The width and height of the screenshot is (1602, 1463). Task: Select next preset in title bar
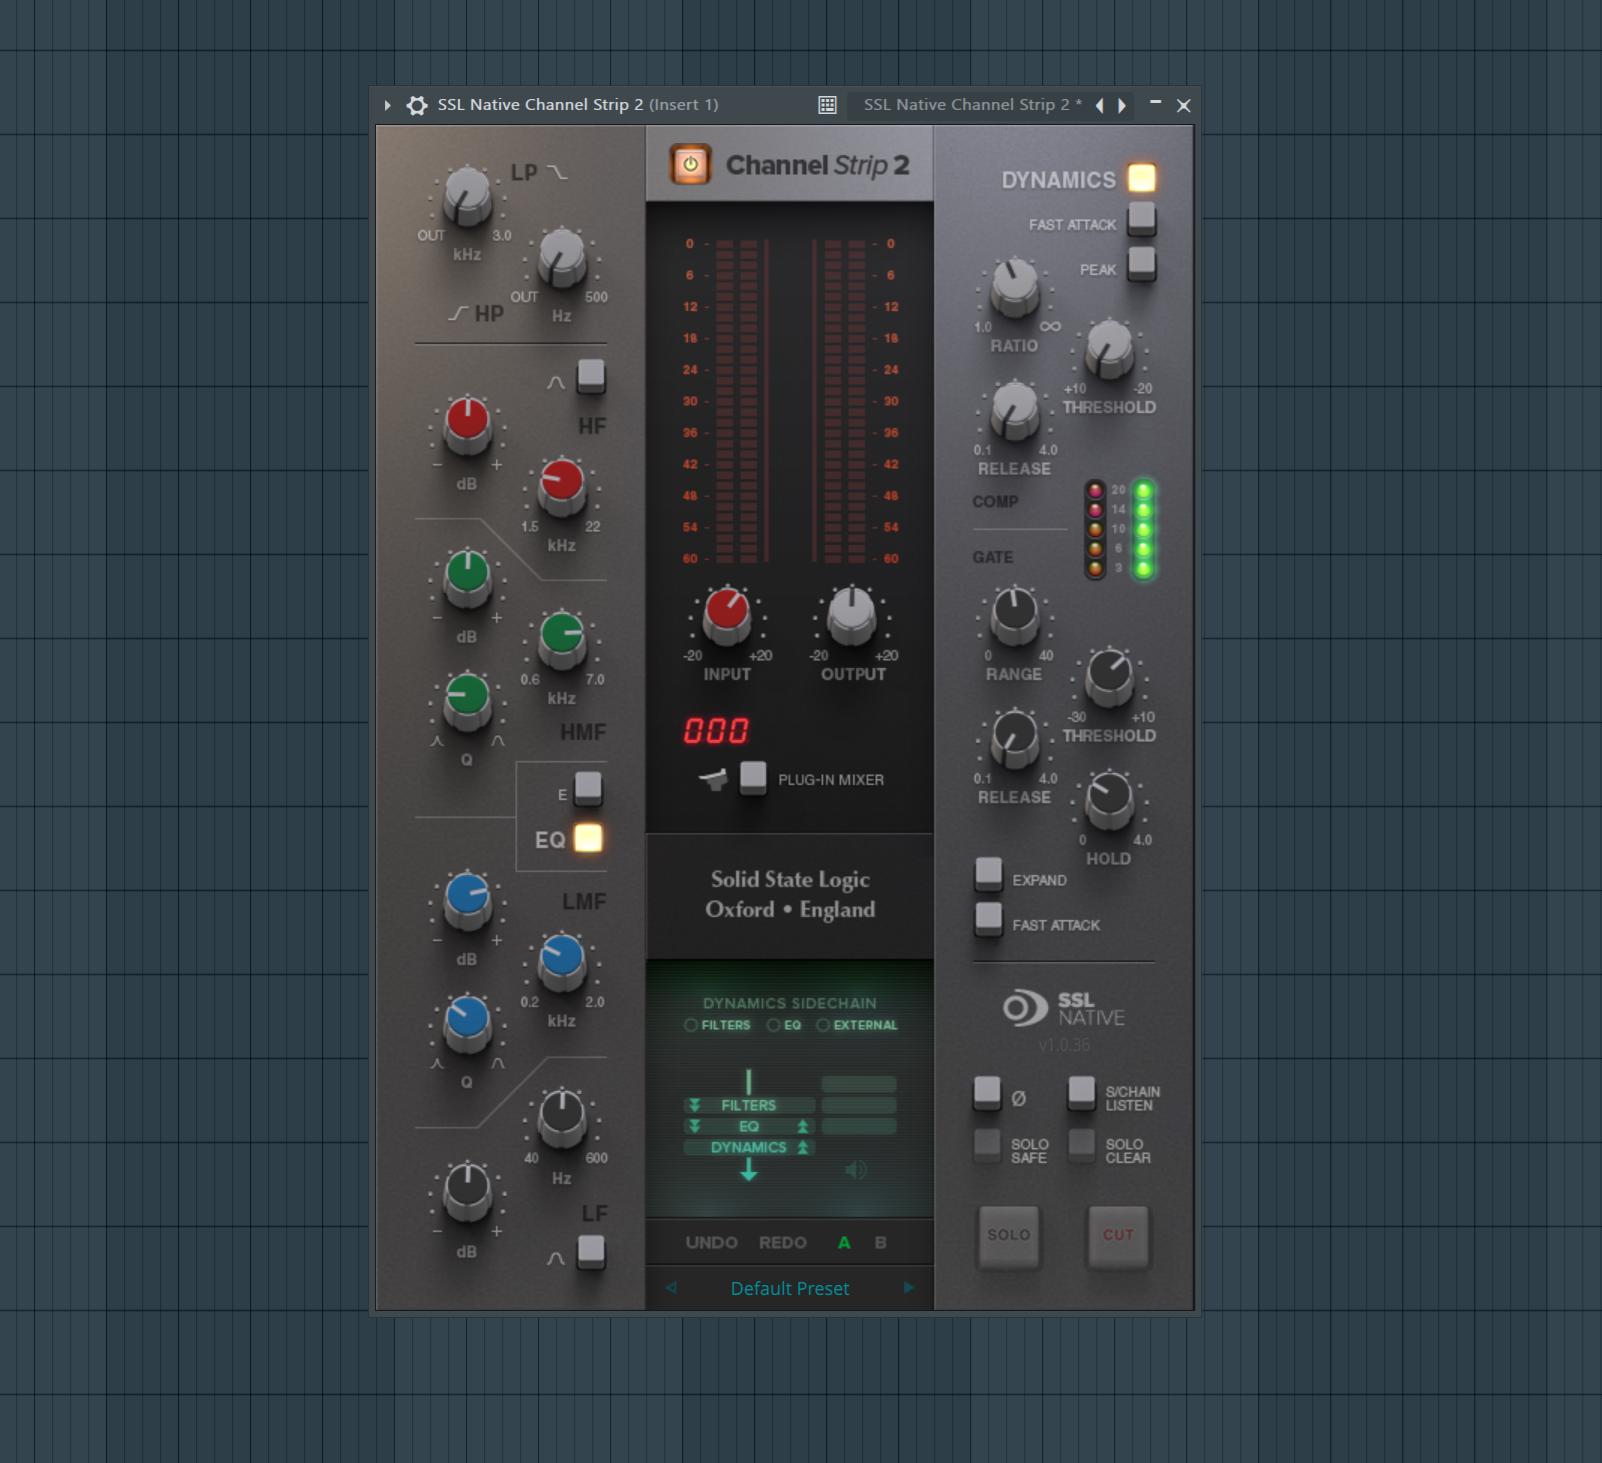(1122, 105)
